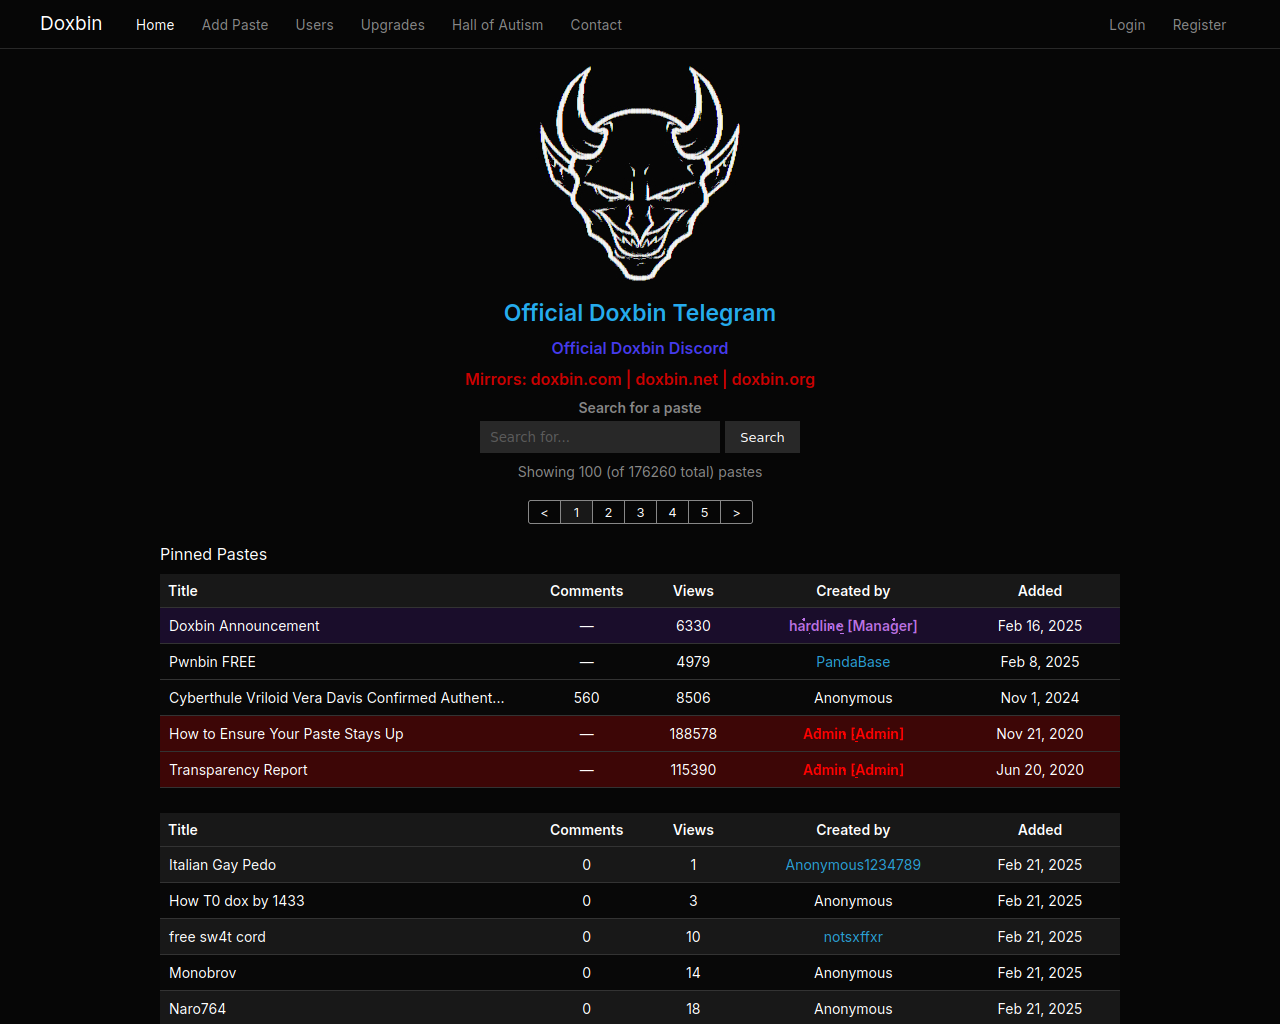Click the 'Search for a paste' label
The image size is (1280, 1024).
tap(640, 408)
